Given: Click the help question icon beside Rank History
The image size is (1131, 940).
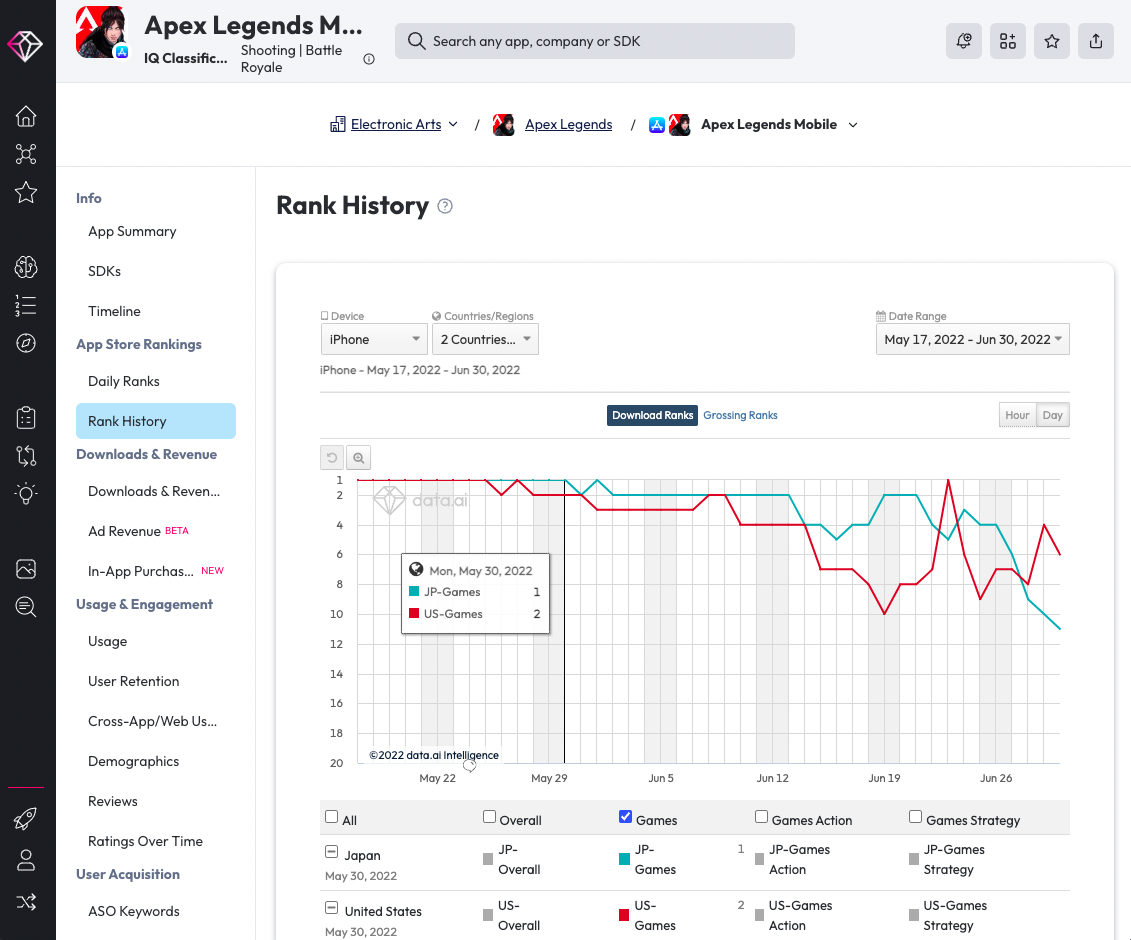Looking at the screenshot, I should (445, 206).
